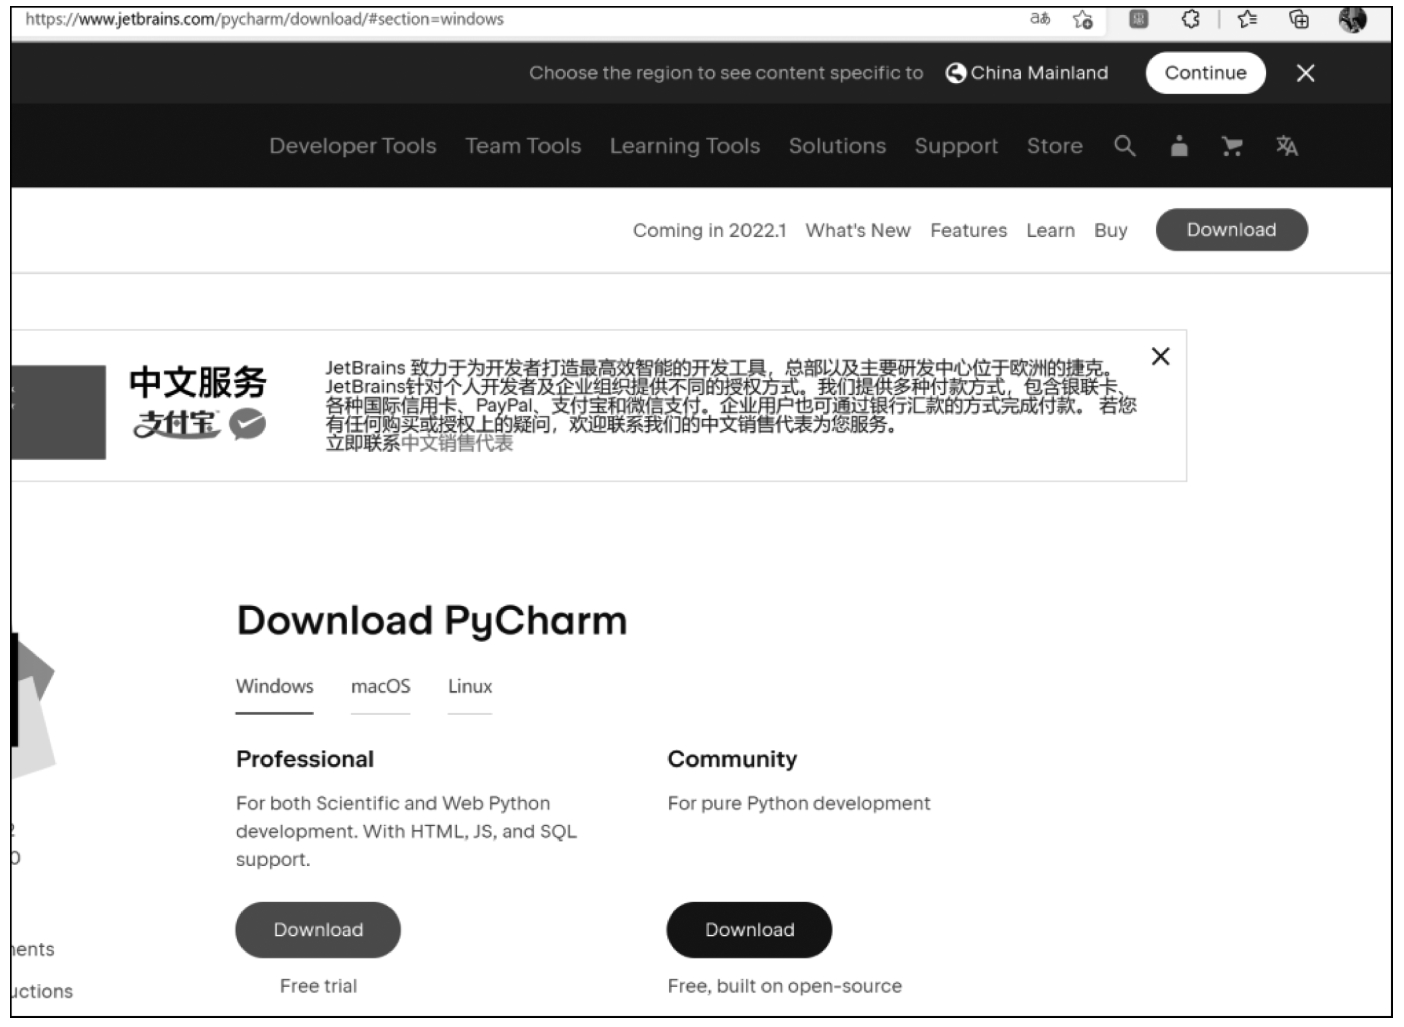Open What's New page link
Screen dimensions: 1404x1027
[x=858, y=230]
